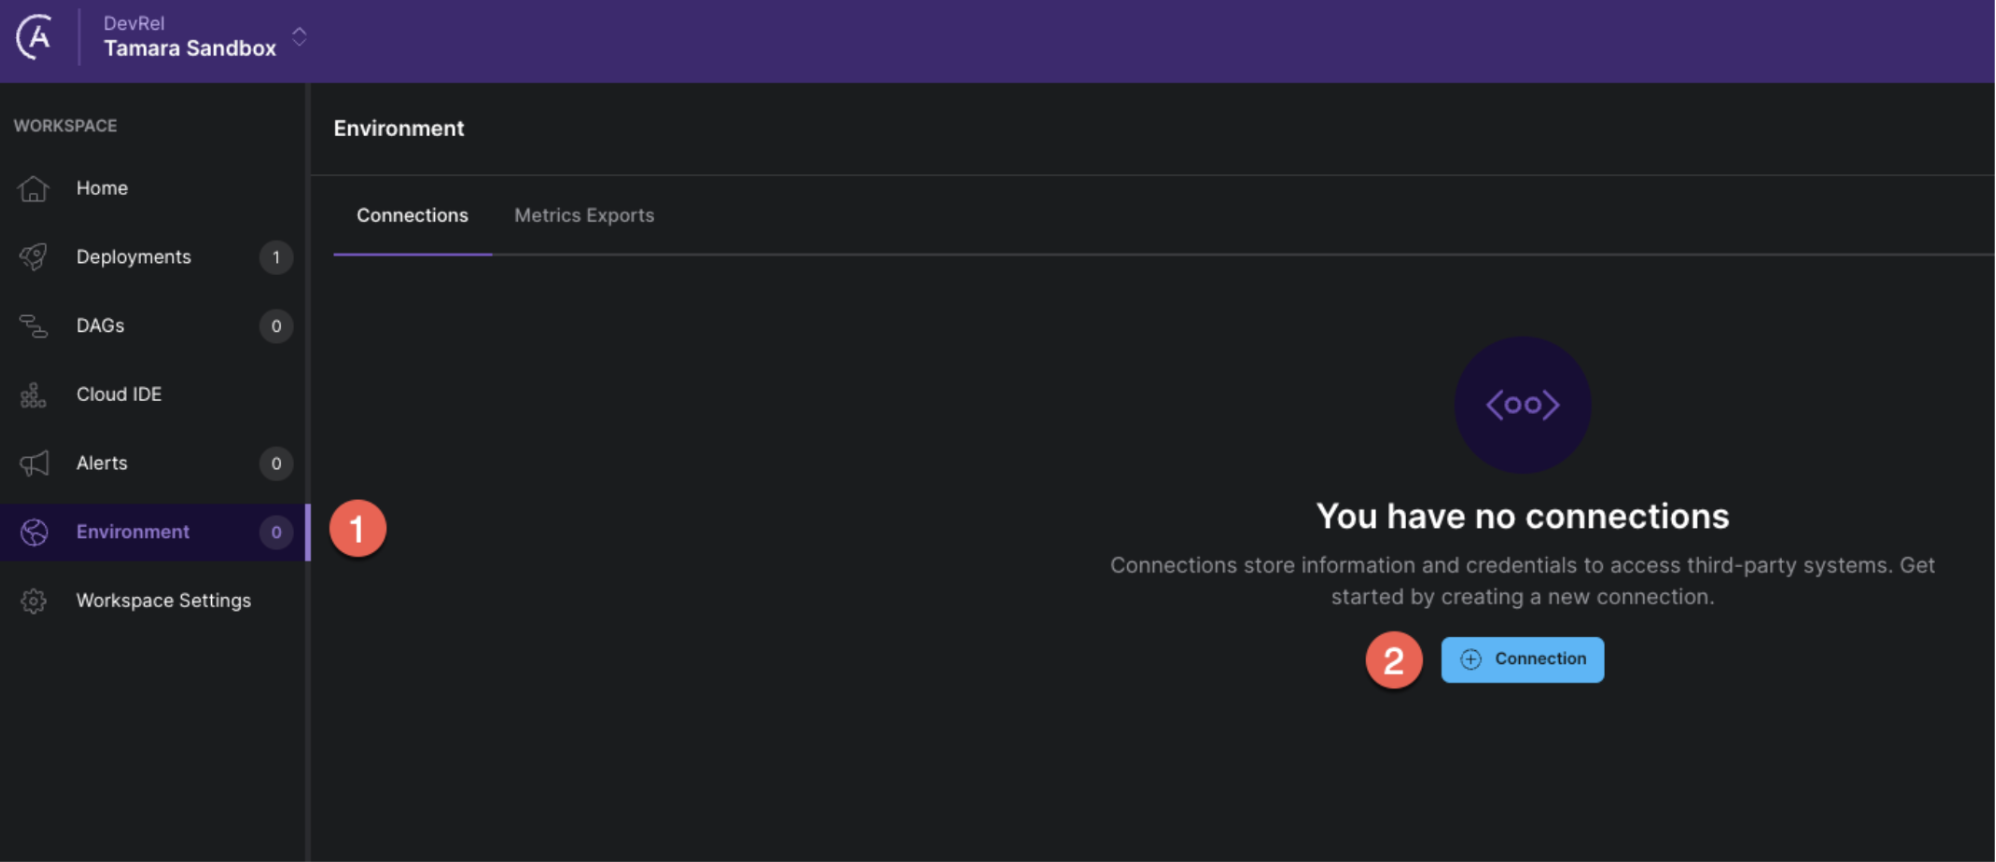Image resolution: width=1996 pixels, height=862 pixels.
Task: Click the DAGs pipeline icon
Action: point(34,326)
